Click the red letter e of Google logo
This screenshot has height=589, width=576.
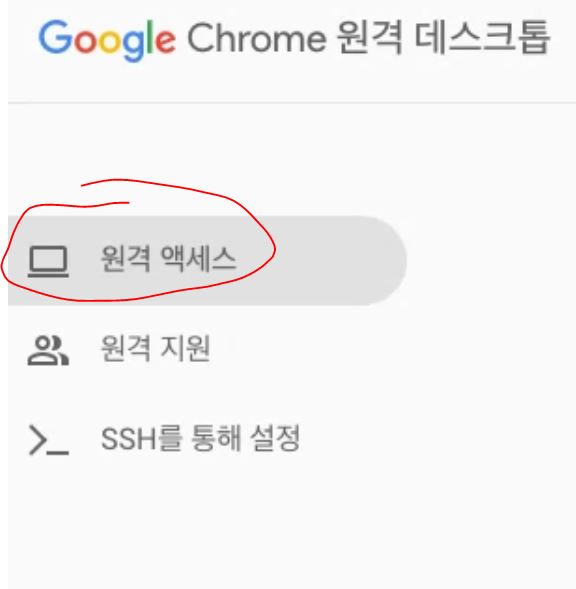[165, 41]
